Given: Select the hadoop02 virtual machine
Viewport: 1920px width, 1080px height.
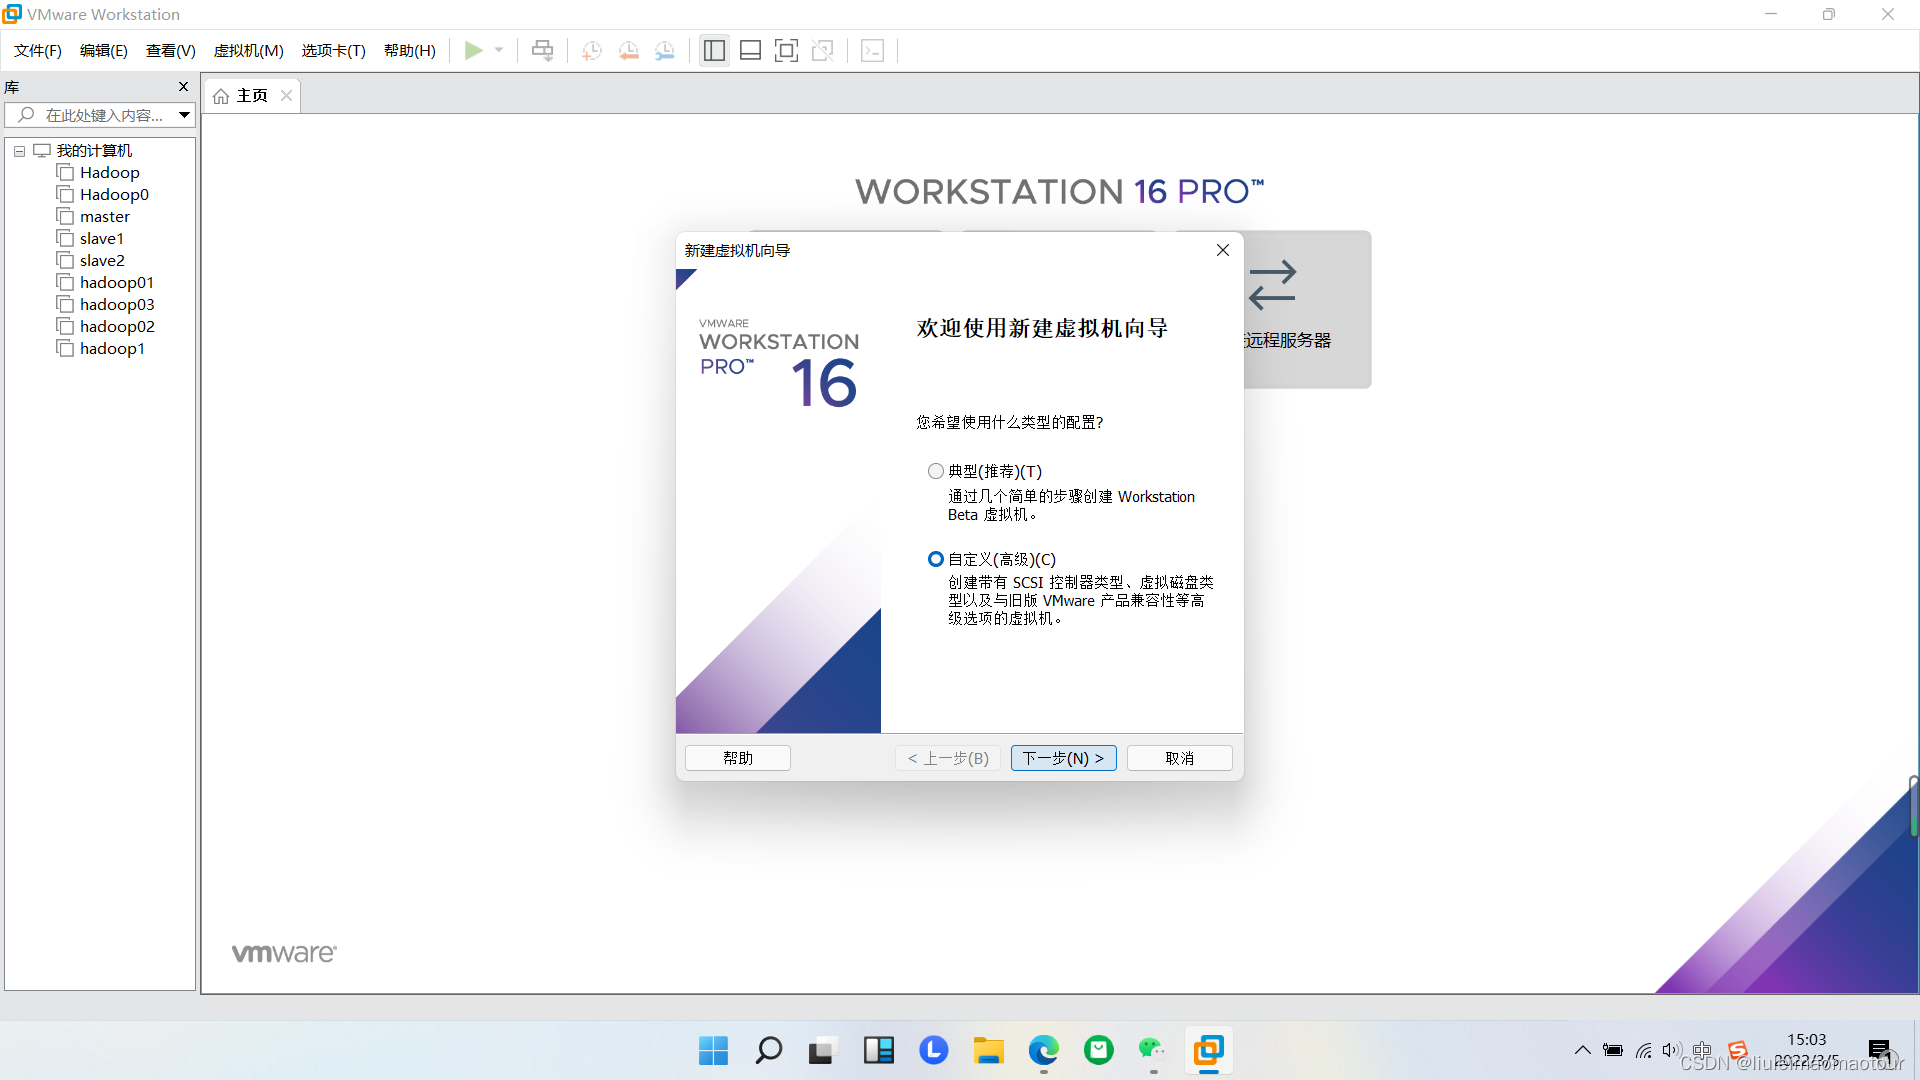Looking at the screenshot, I should tap(117, 327).
